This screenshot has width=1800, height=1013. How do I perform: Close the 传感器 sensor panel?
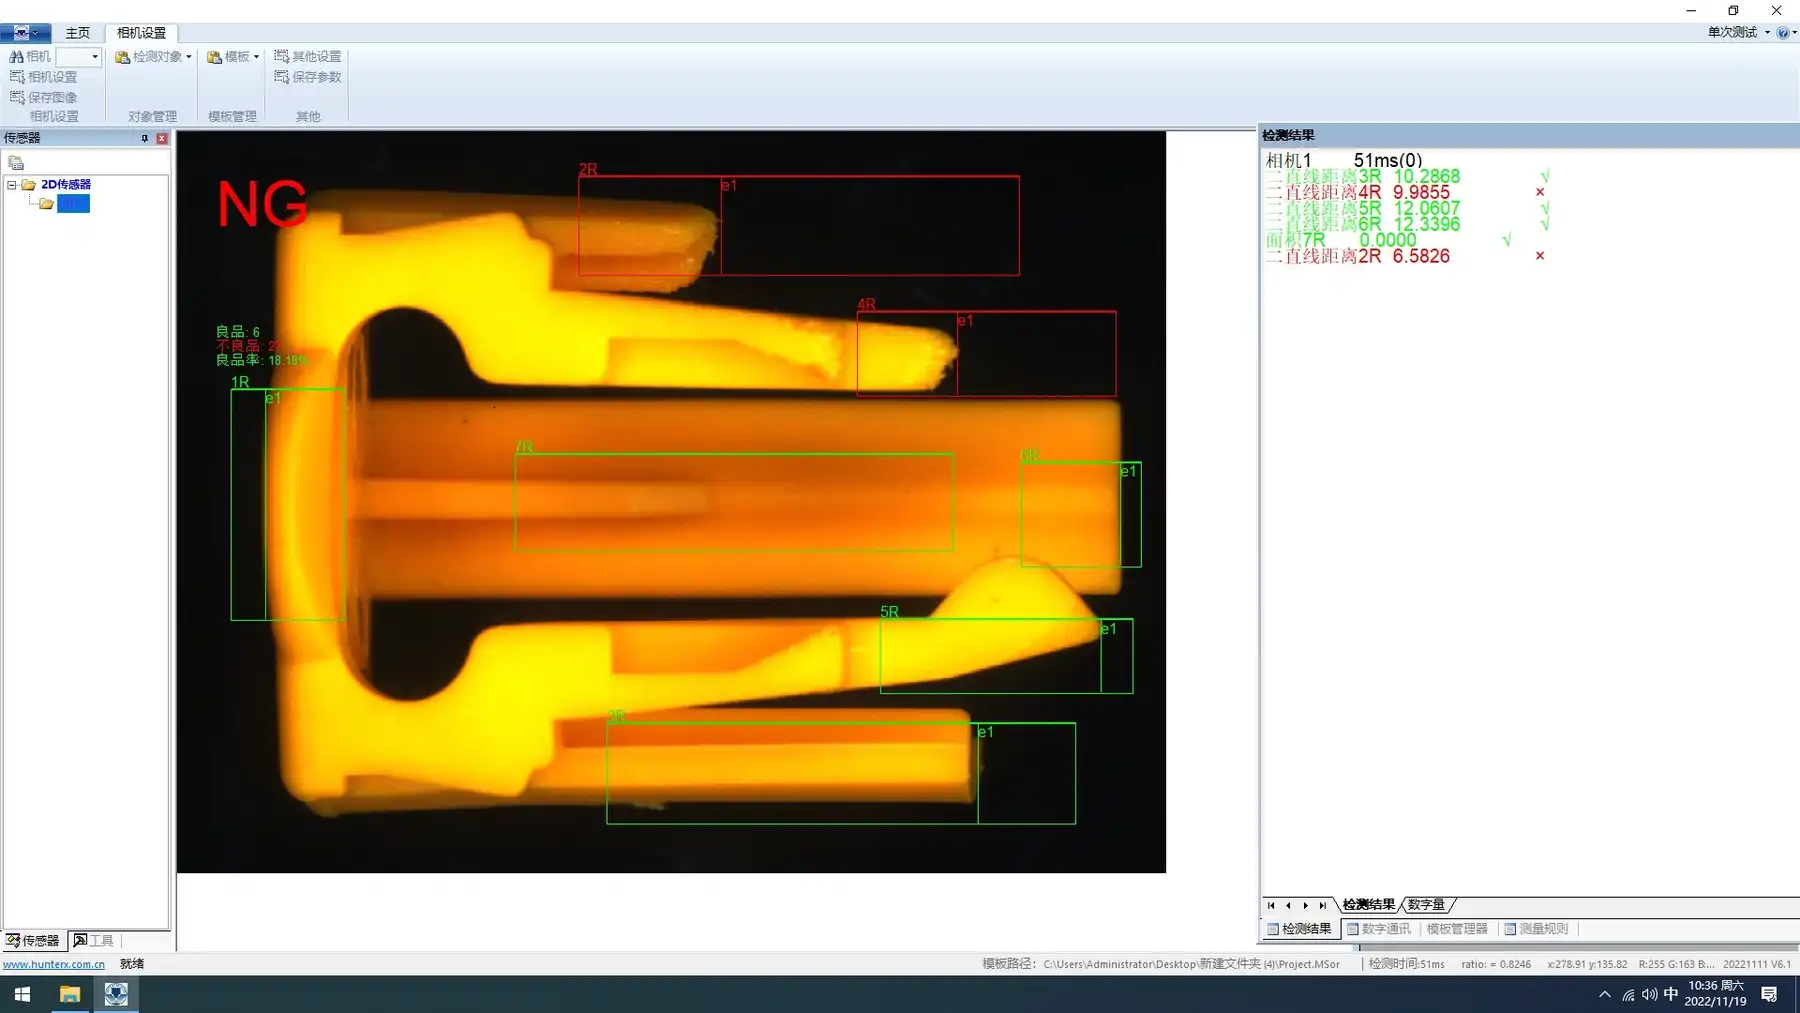coord(162,138)
